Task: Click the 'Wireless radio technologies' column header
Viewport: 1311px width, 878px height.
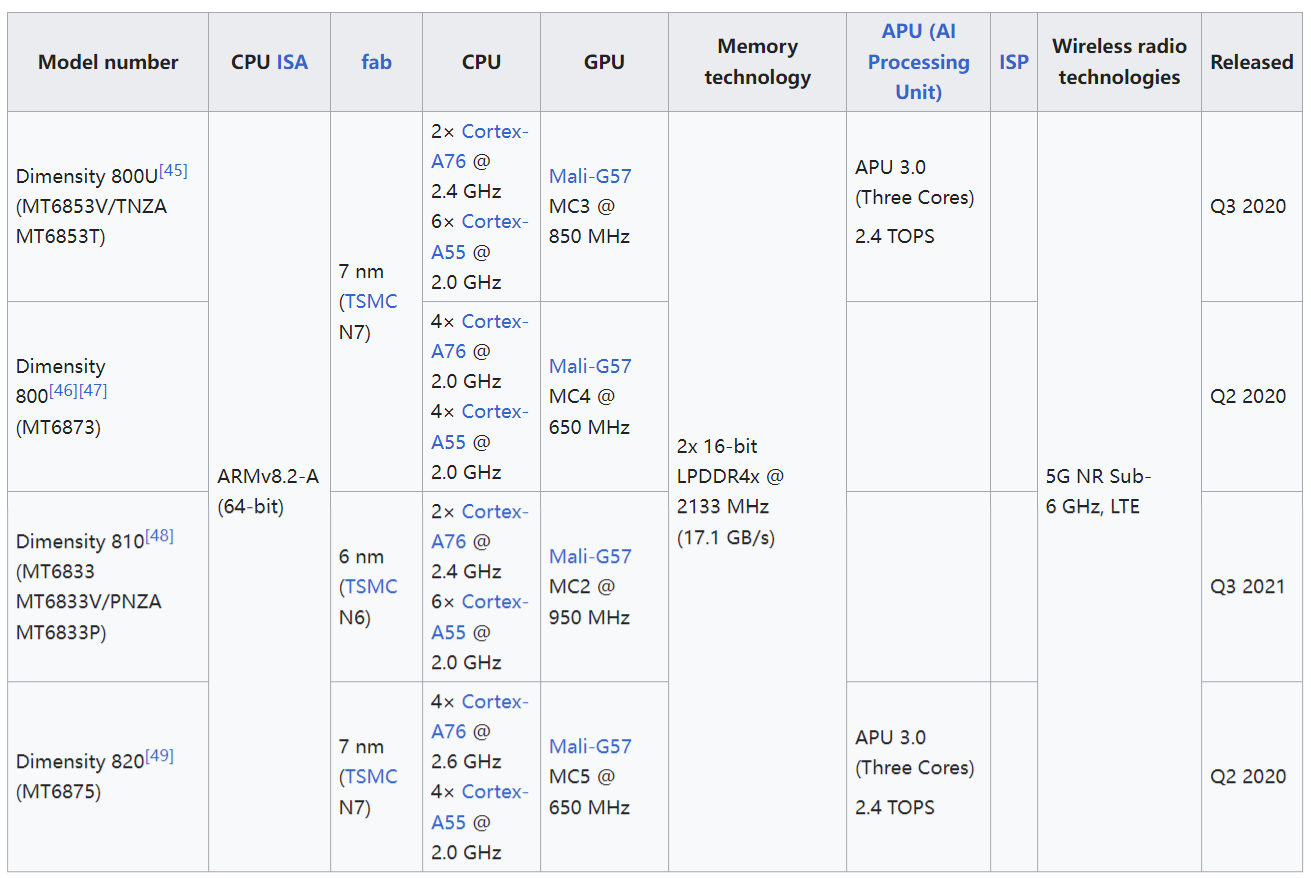Action: click(1119, 62)
